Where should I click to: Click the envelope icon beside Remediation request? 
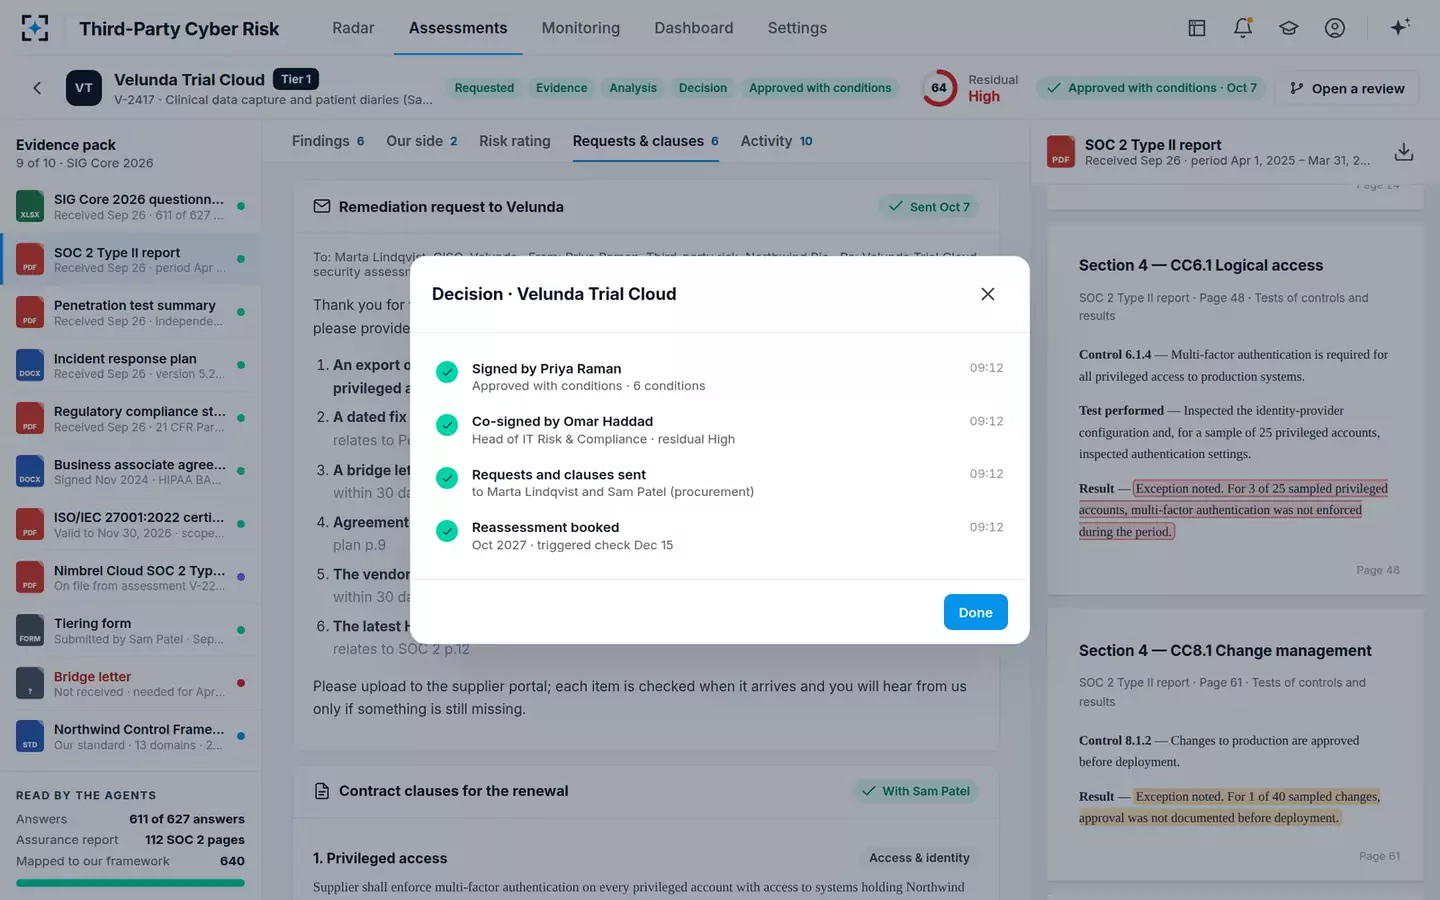coord(322,207)
